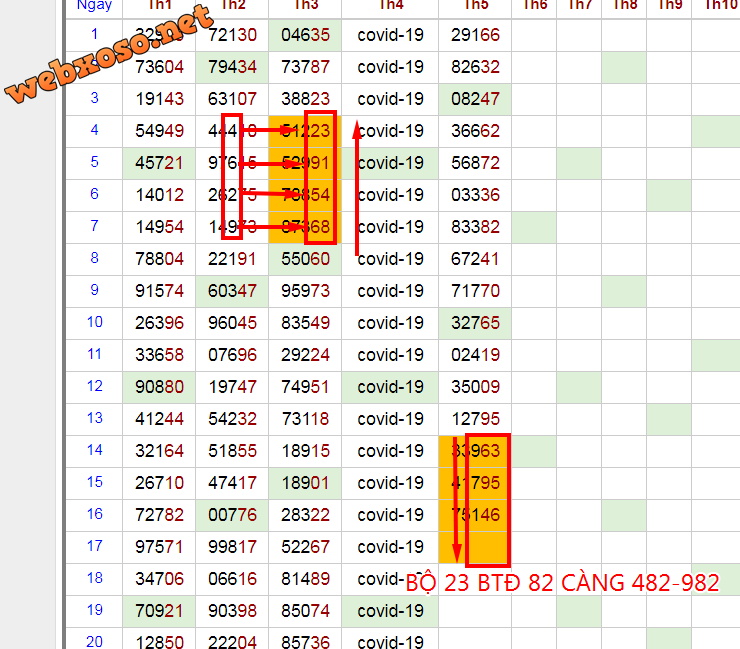740x649 pixels.
Task: Click the cell containing 90880
Action: pyautogui.click(x=159, y=387)
